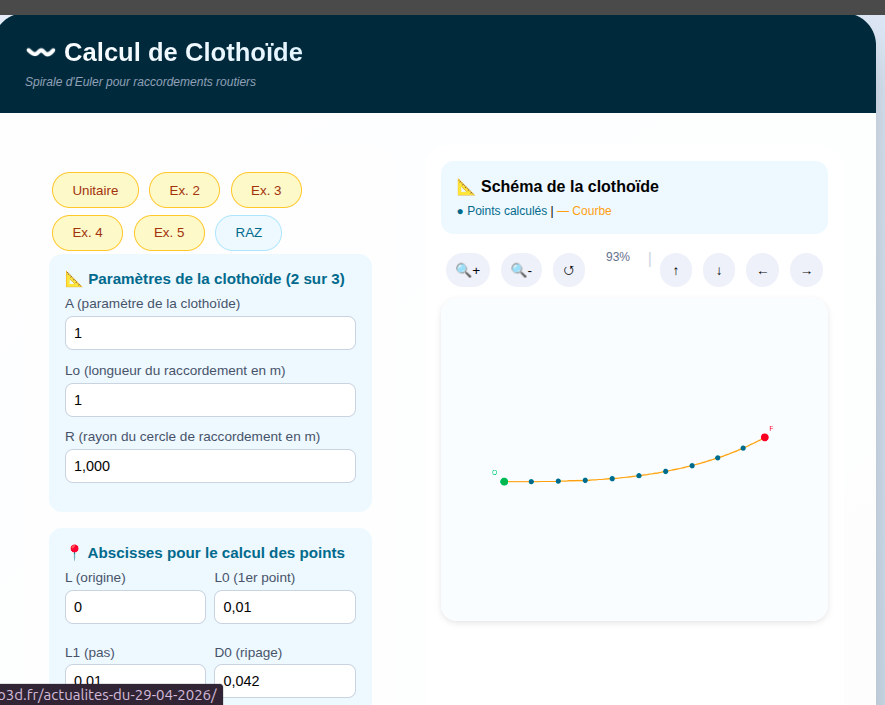Load the Ex. 4 preset
Image resolution: width=885 pixels, height=705 pixels.
click(x=87, y=233)
